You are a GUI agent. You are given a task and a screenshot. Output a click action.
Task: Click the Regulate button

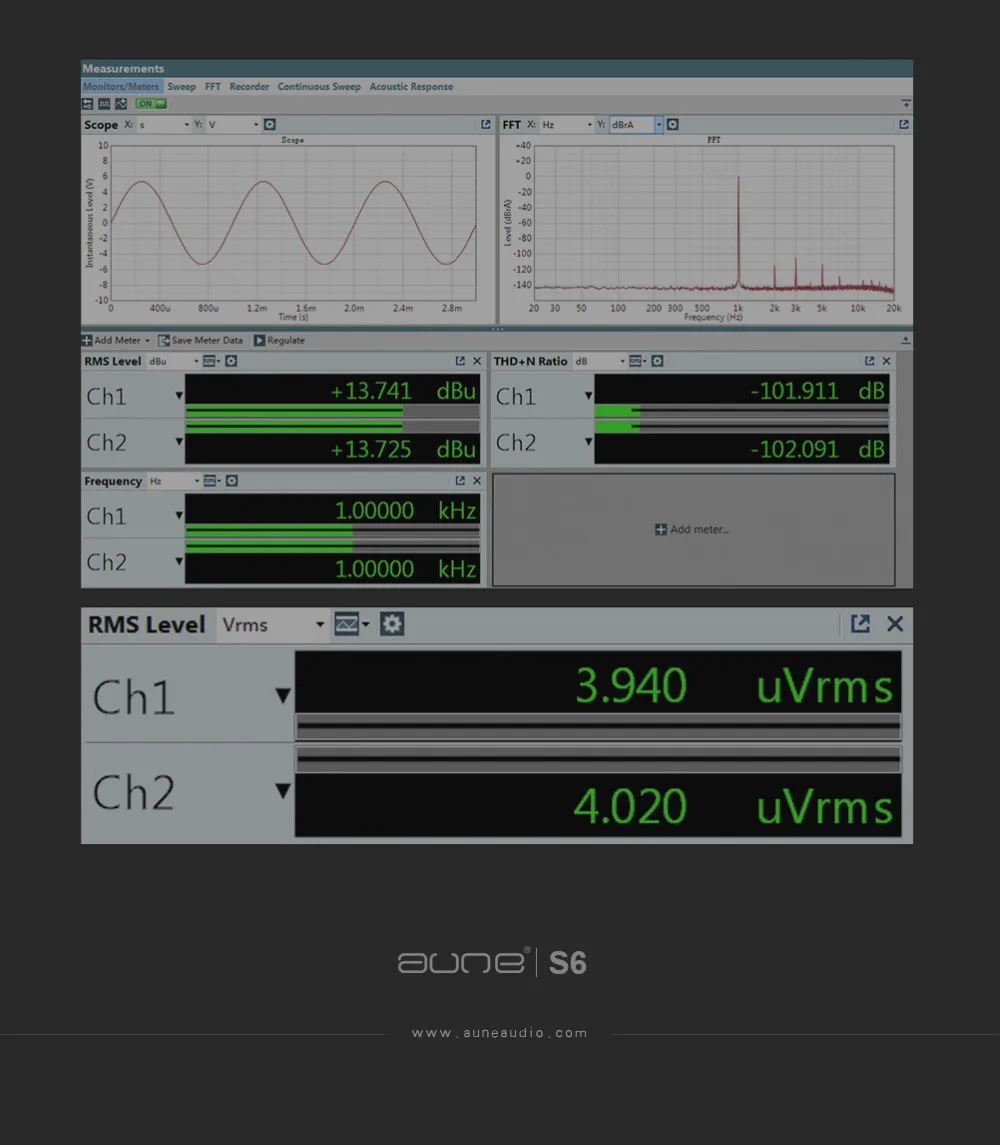click(x=280, y=340)
